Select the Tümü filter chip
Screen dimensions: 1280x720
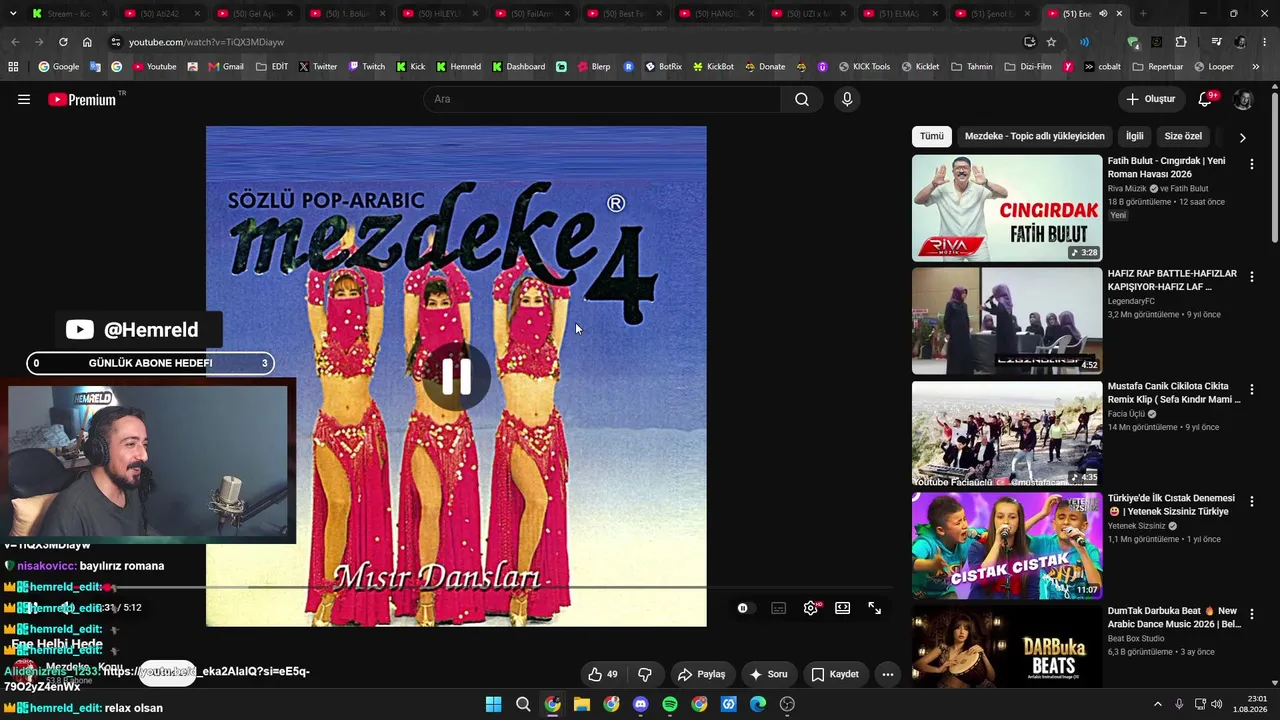[932, 136]
